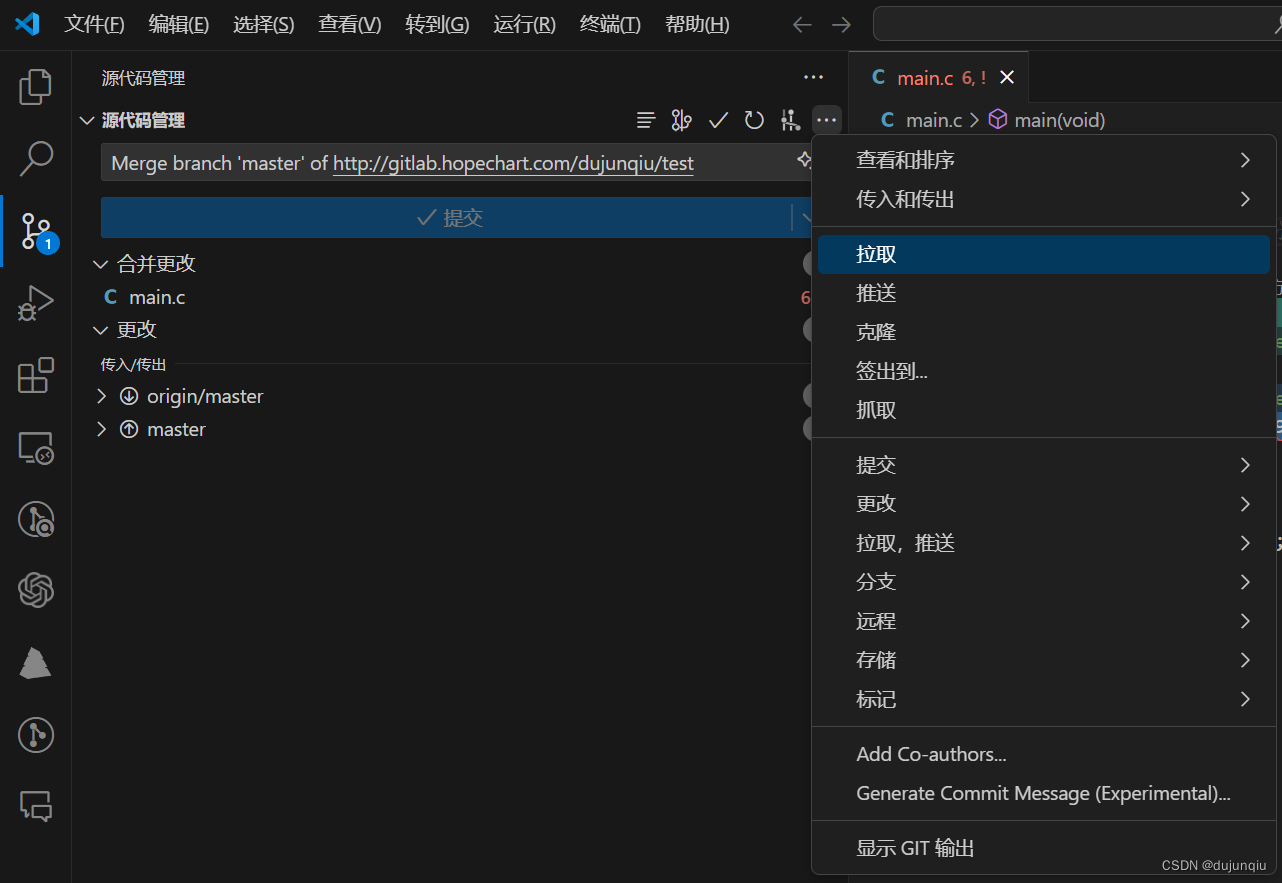1282x883 pixels.
Task: Open the Git Graph circular branch icon
Action: (35, 735)
